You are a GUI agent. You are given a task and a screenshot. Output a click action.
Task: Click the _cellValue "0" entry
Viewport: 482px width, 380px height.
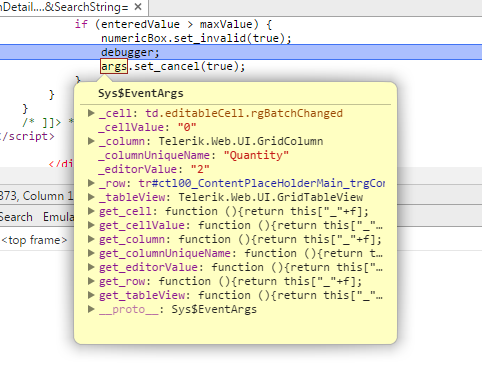coord(147,127)
